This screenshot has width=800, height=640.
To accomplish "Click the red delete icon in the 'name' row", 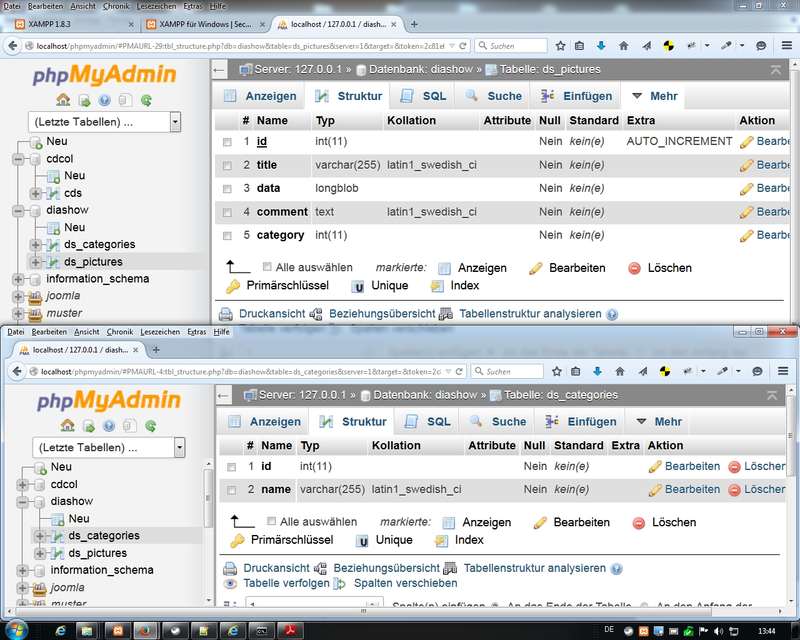I will [x=735, y=490].
